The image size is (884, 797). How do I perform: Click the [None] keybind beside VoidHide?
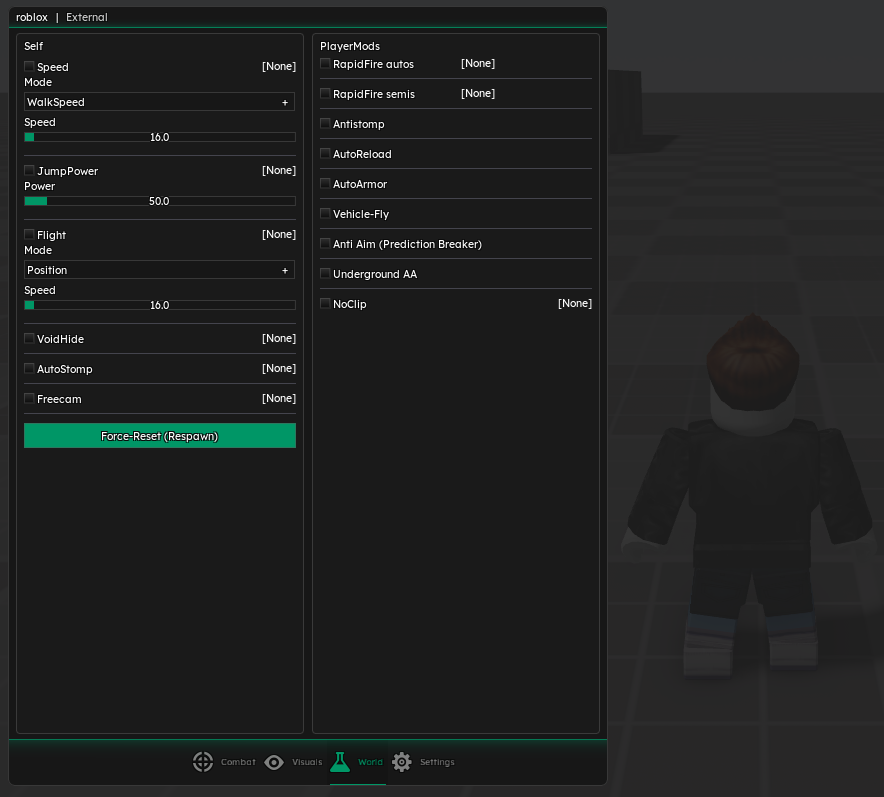[278, 339]
